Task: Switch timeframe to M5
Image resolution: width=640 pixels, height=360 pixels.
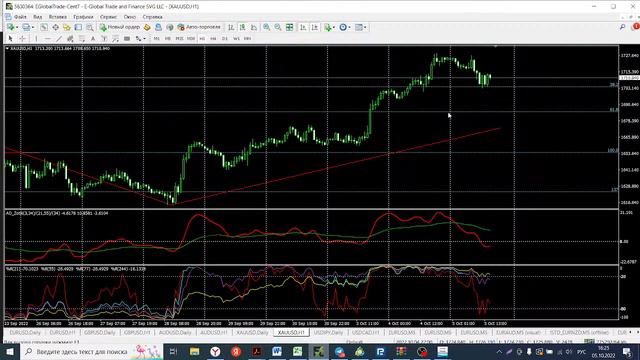Action: coord(168,38)
